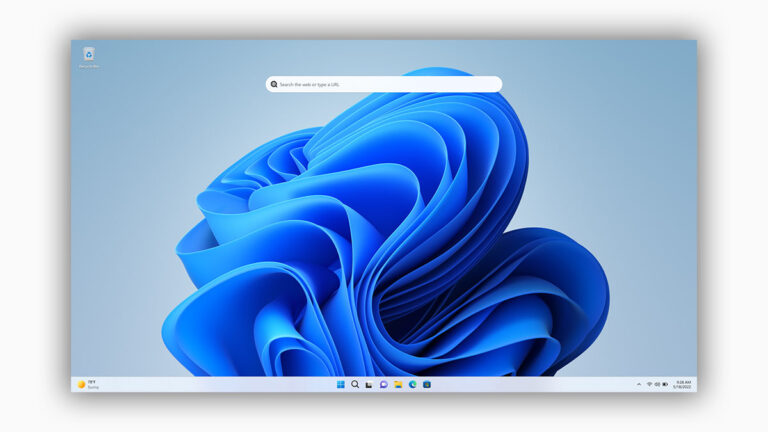Click the 'Search the web or type a URL' box
The width and height of the screenshot is (768, 432).
tap(384, 84)
